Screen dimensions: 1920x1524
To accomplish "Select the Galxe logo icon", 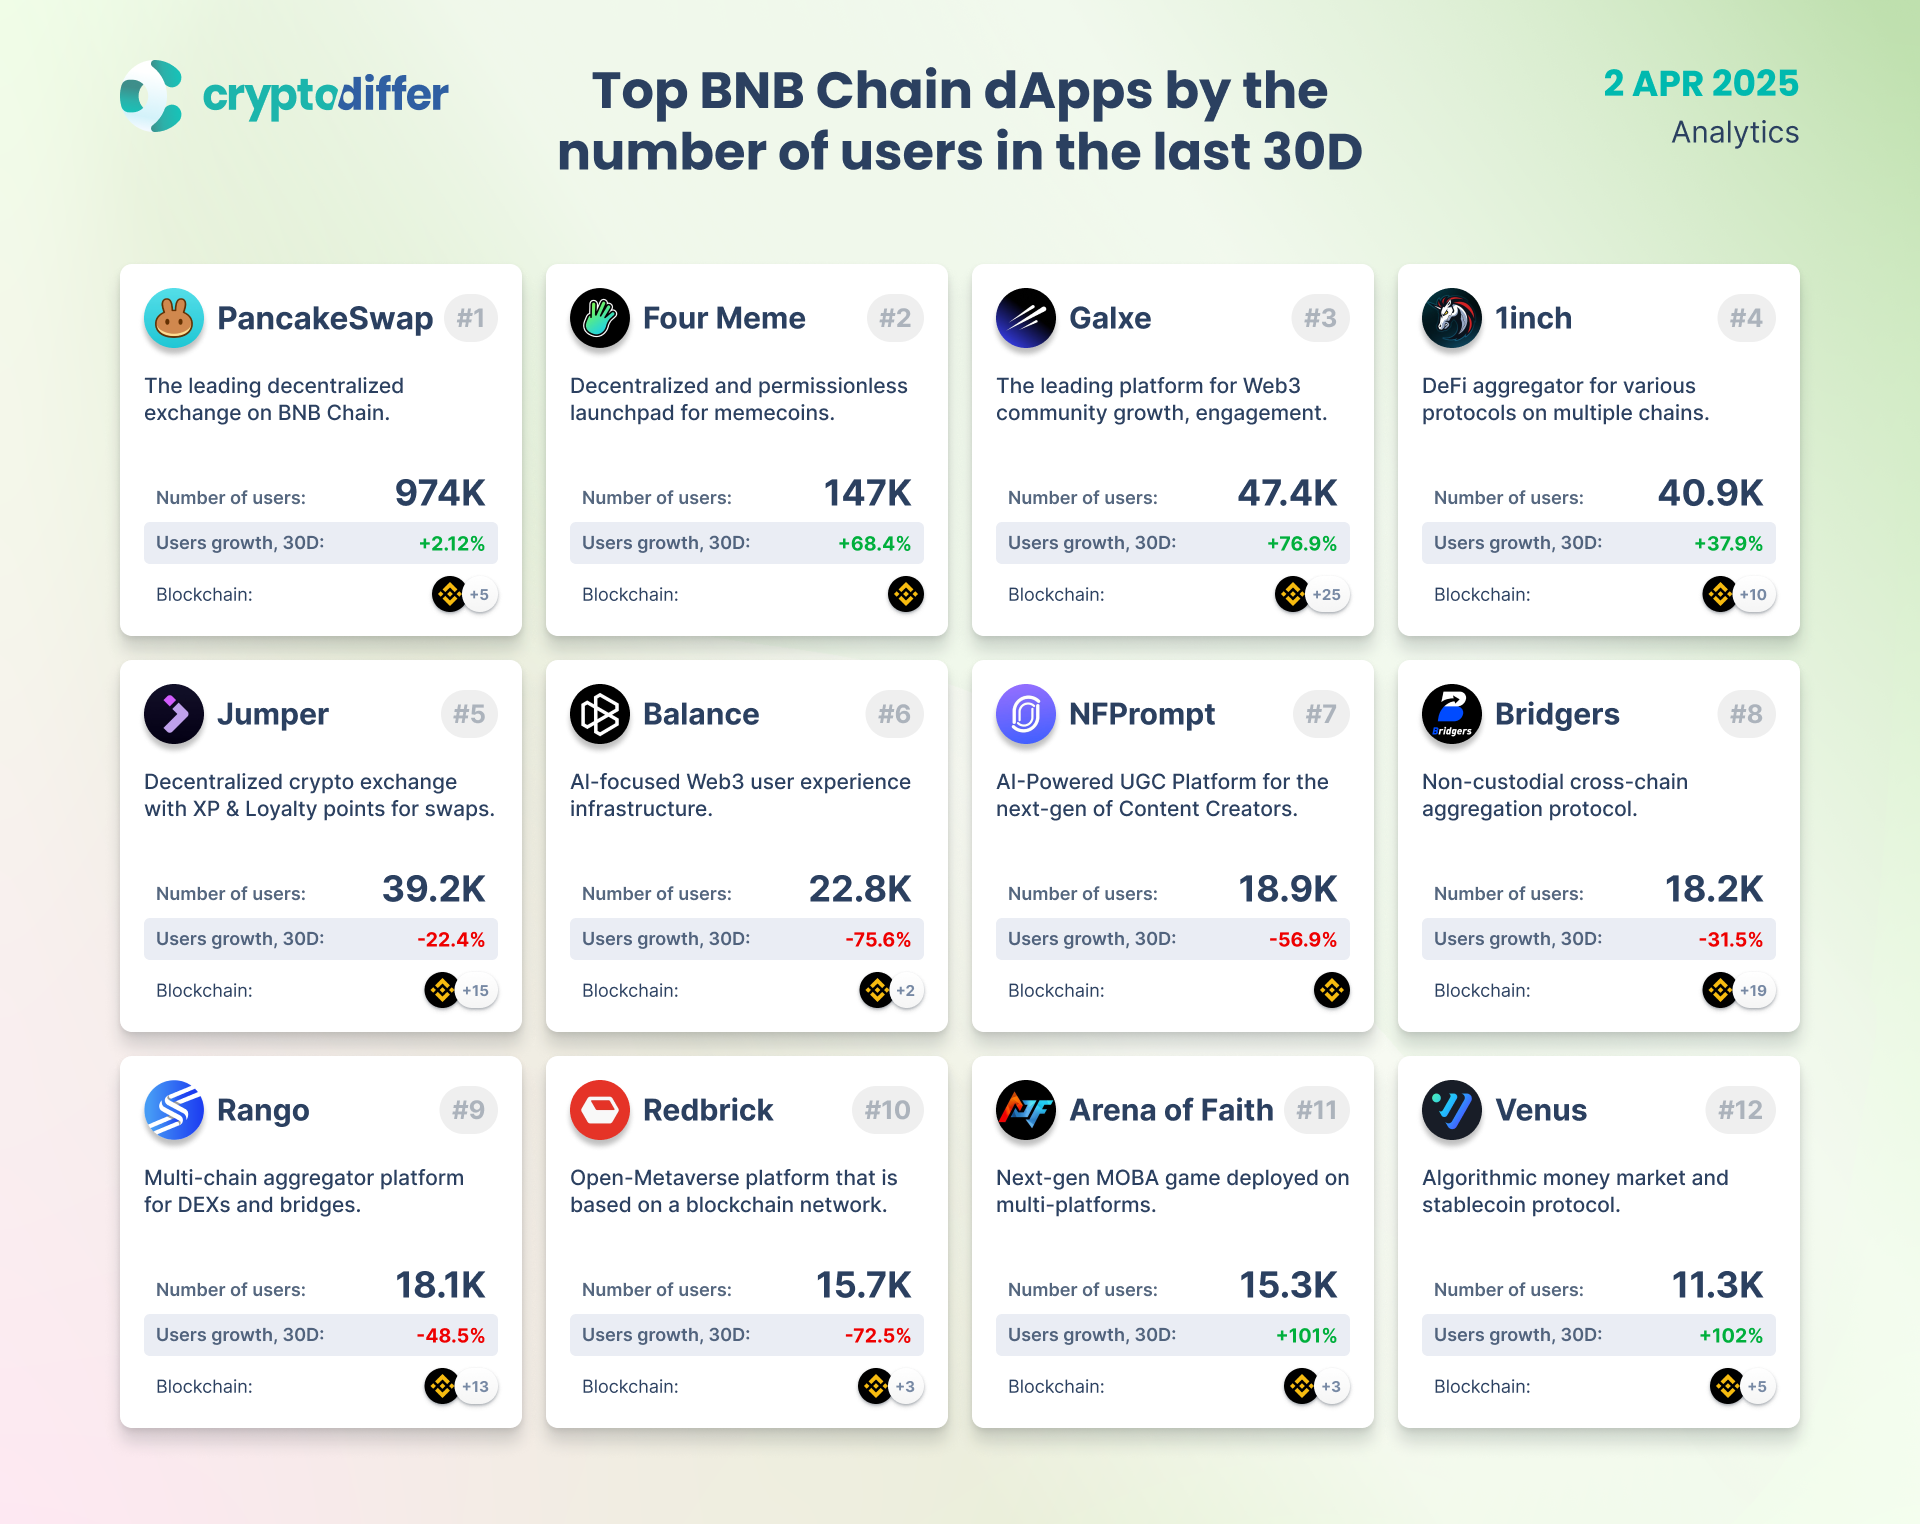I will click(1026, 318).
